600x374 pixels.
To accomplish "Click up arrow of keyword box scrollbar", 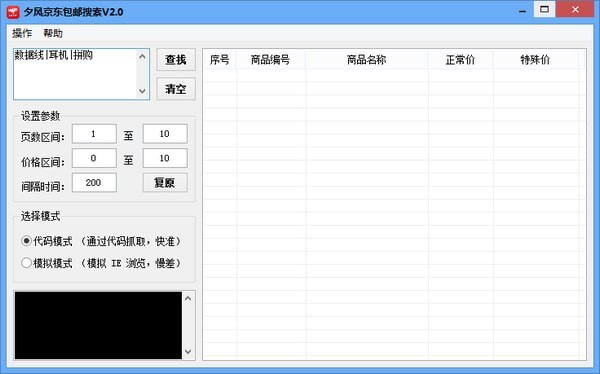I will click(x=142, y=57).
